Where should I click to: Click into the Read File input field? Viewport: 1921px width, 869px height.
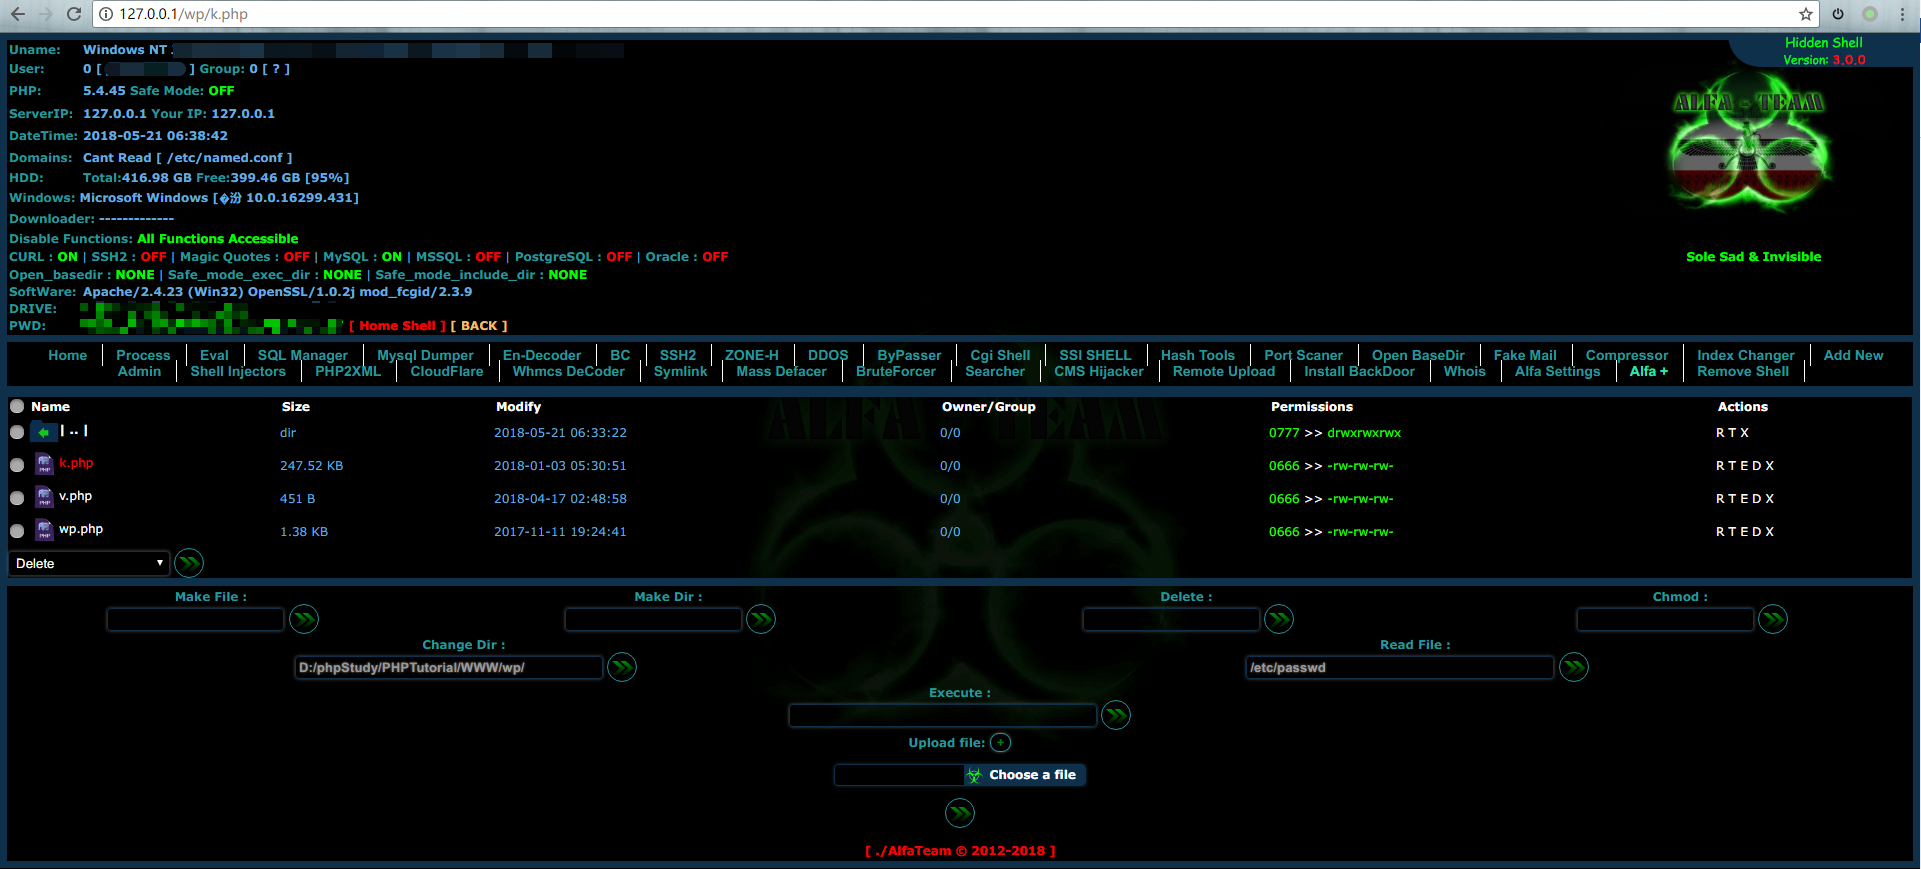click(x=1399, y=667)
